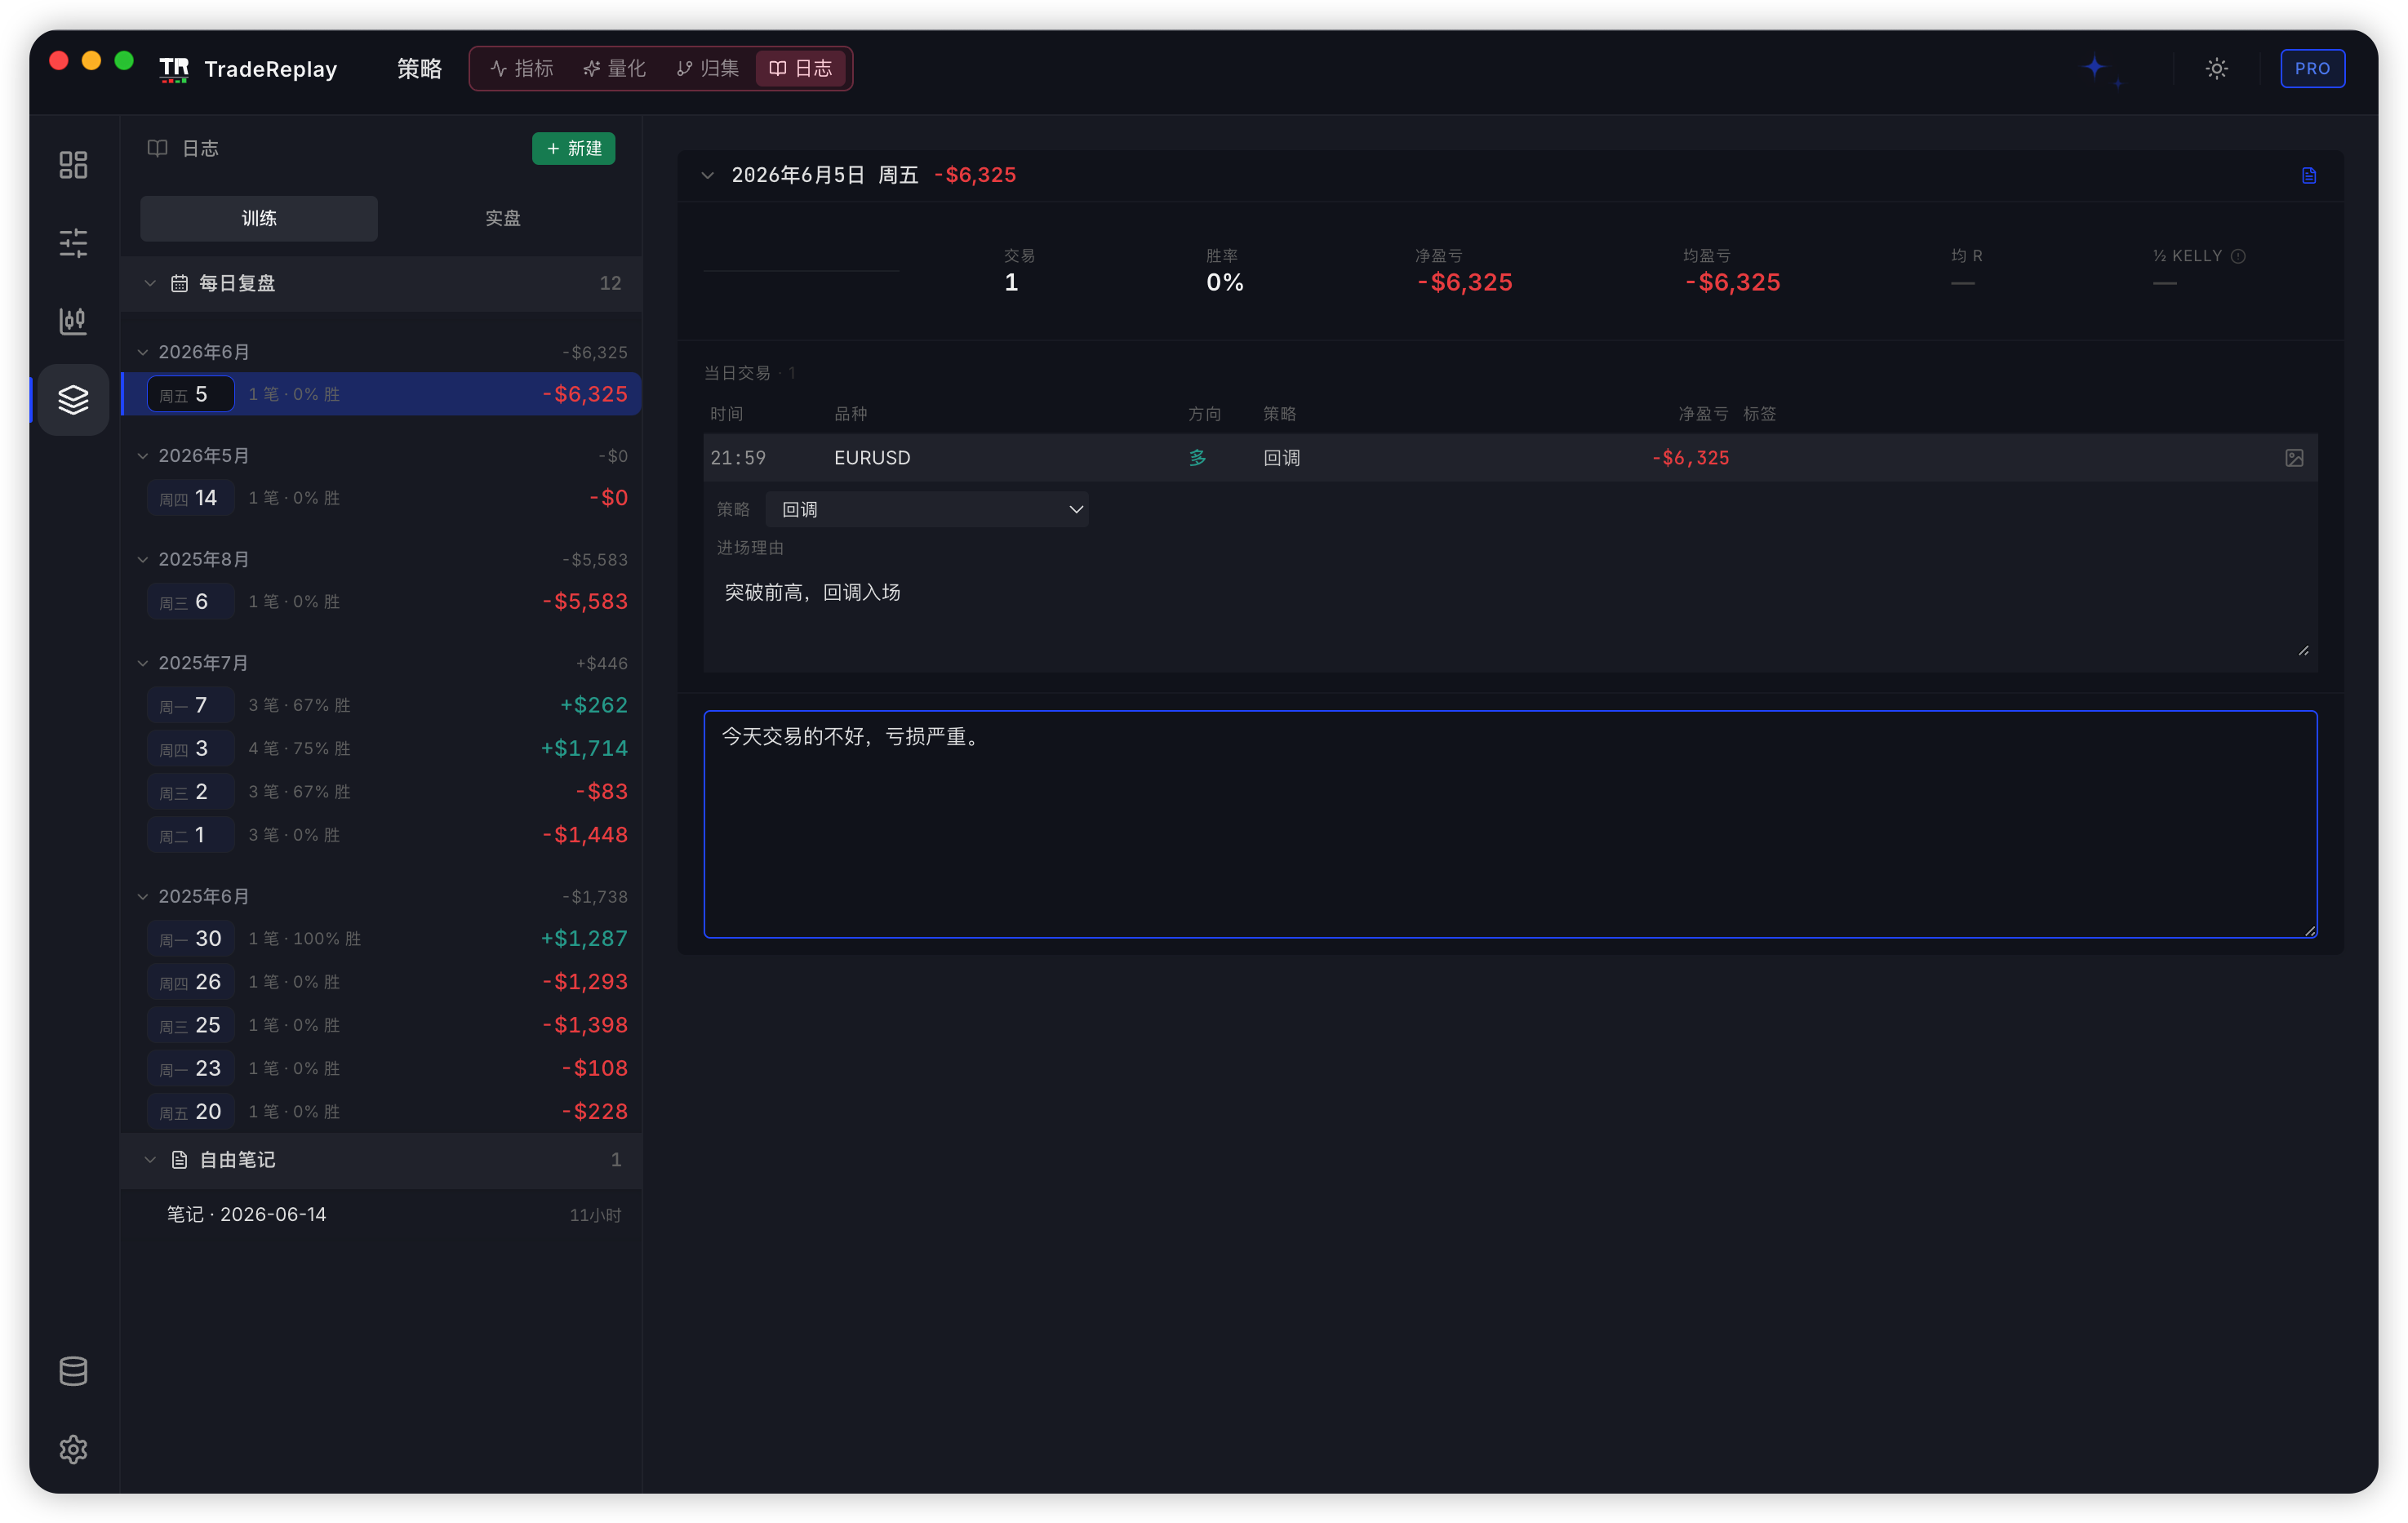The width and height of the screenshot is (2408, 1523).
Task: Select the 实盘 tab
Action: tap(502, 218)
